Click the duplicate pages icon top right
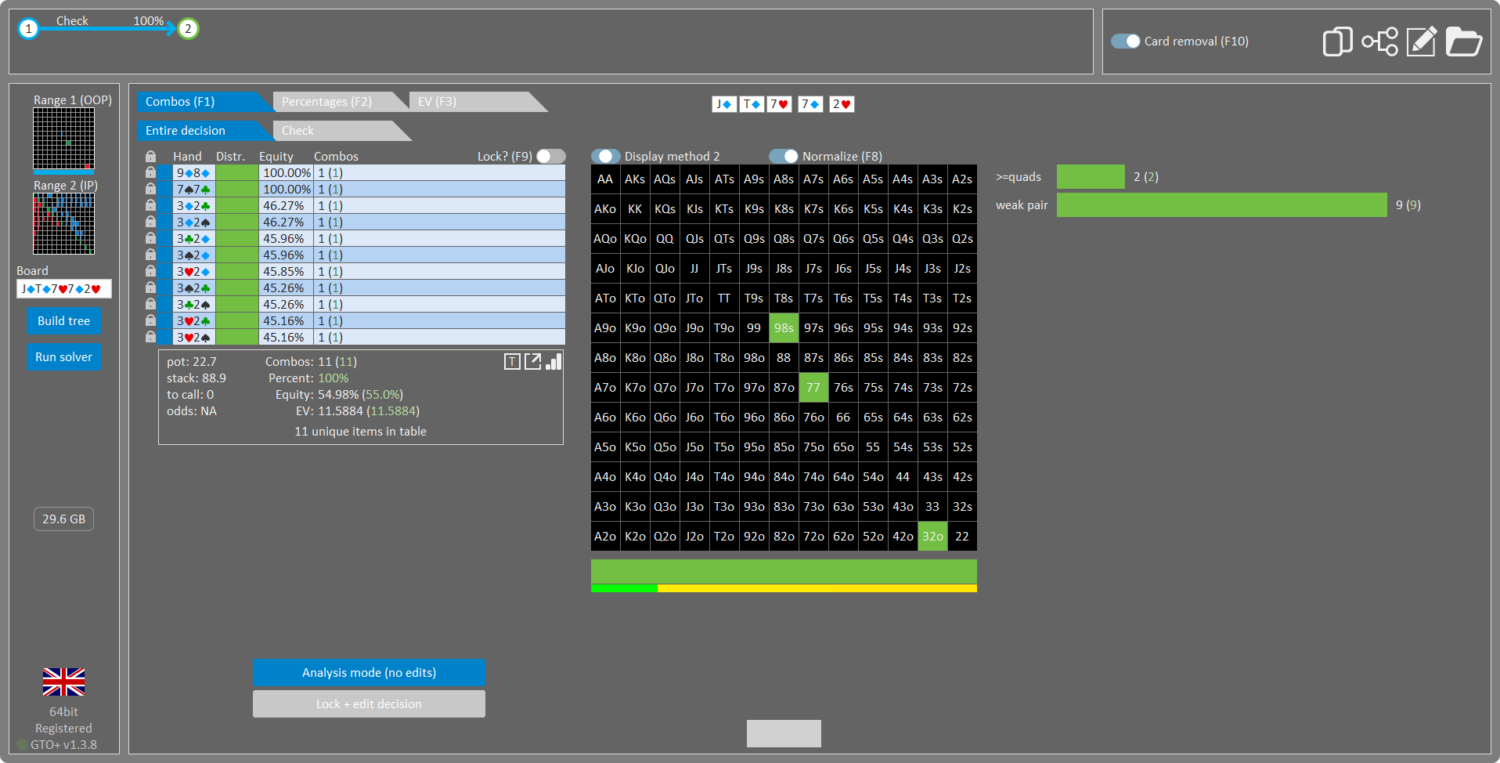1500x763 pixels. click(1337, 41)
